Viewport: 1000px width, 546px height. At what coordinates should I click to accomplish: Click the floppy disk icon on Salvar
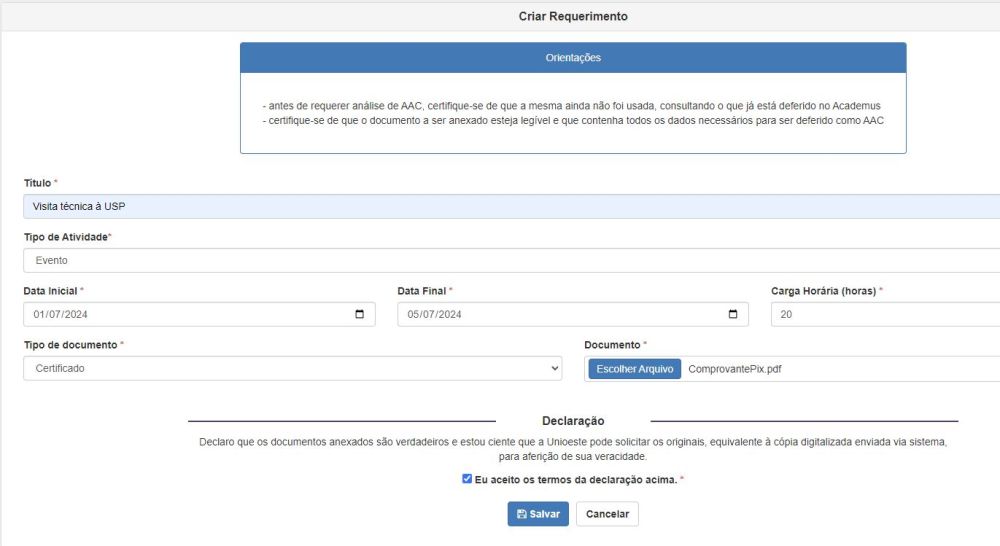click(x=521, y=514)
